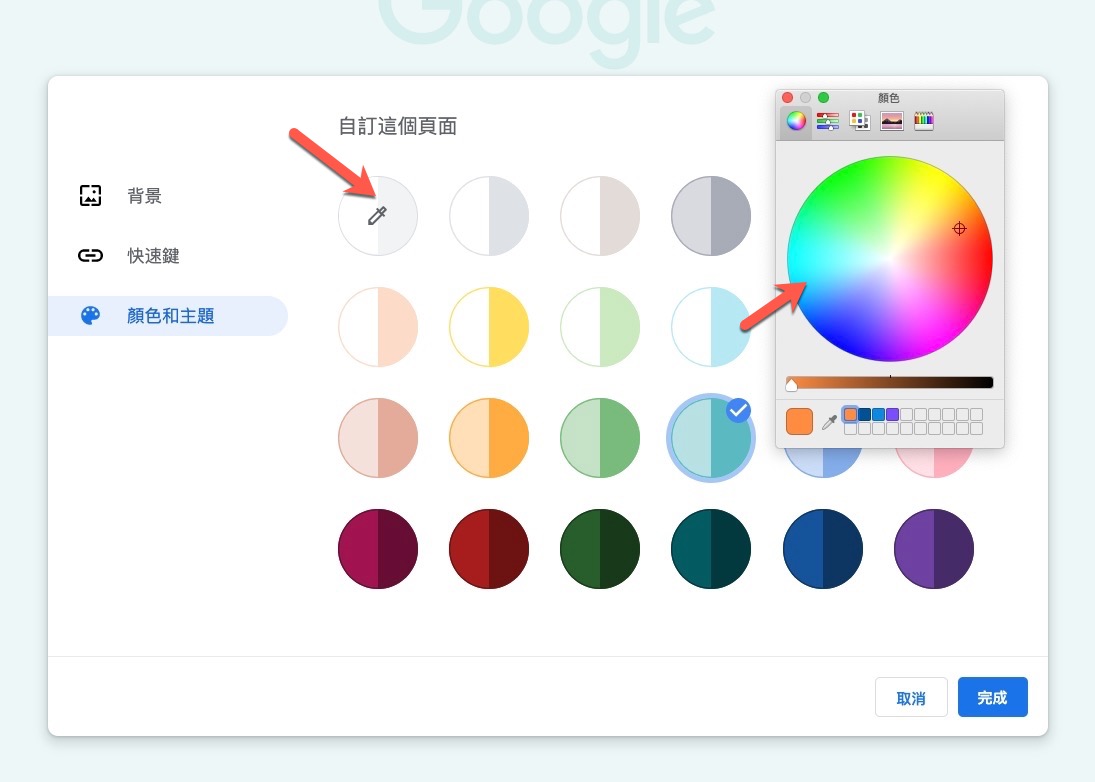Select the 顏色和主題 sidebar item
The width and height of the screenshot is (1095, 782).
pyautogui.click(x=168, y=316)
